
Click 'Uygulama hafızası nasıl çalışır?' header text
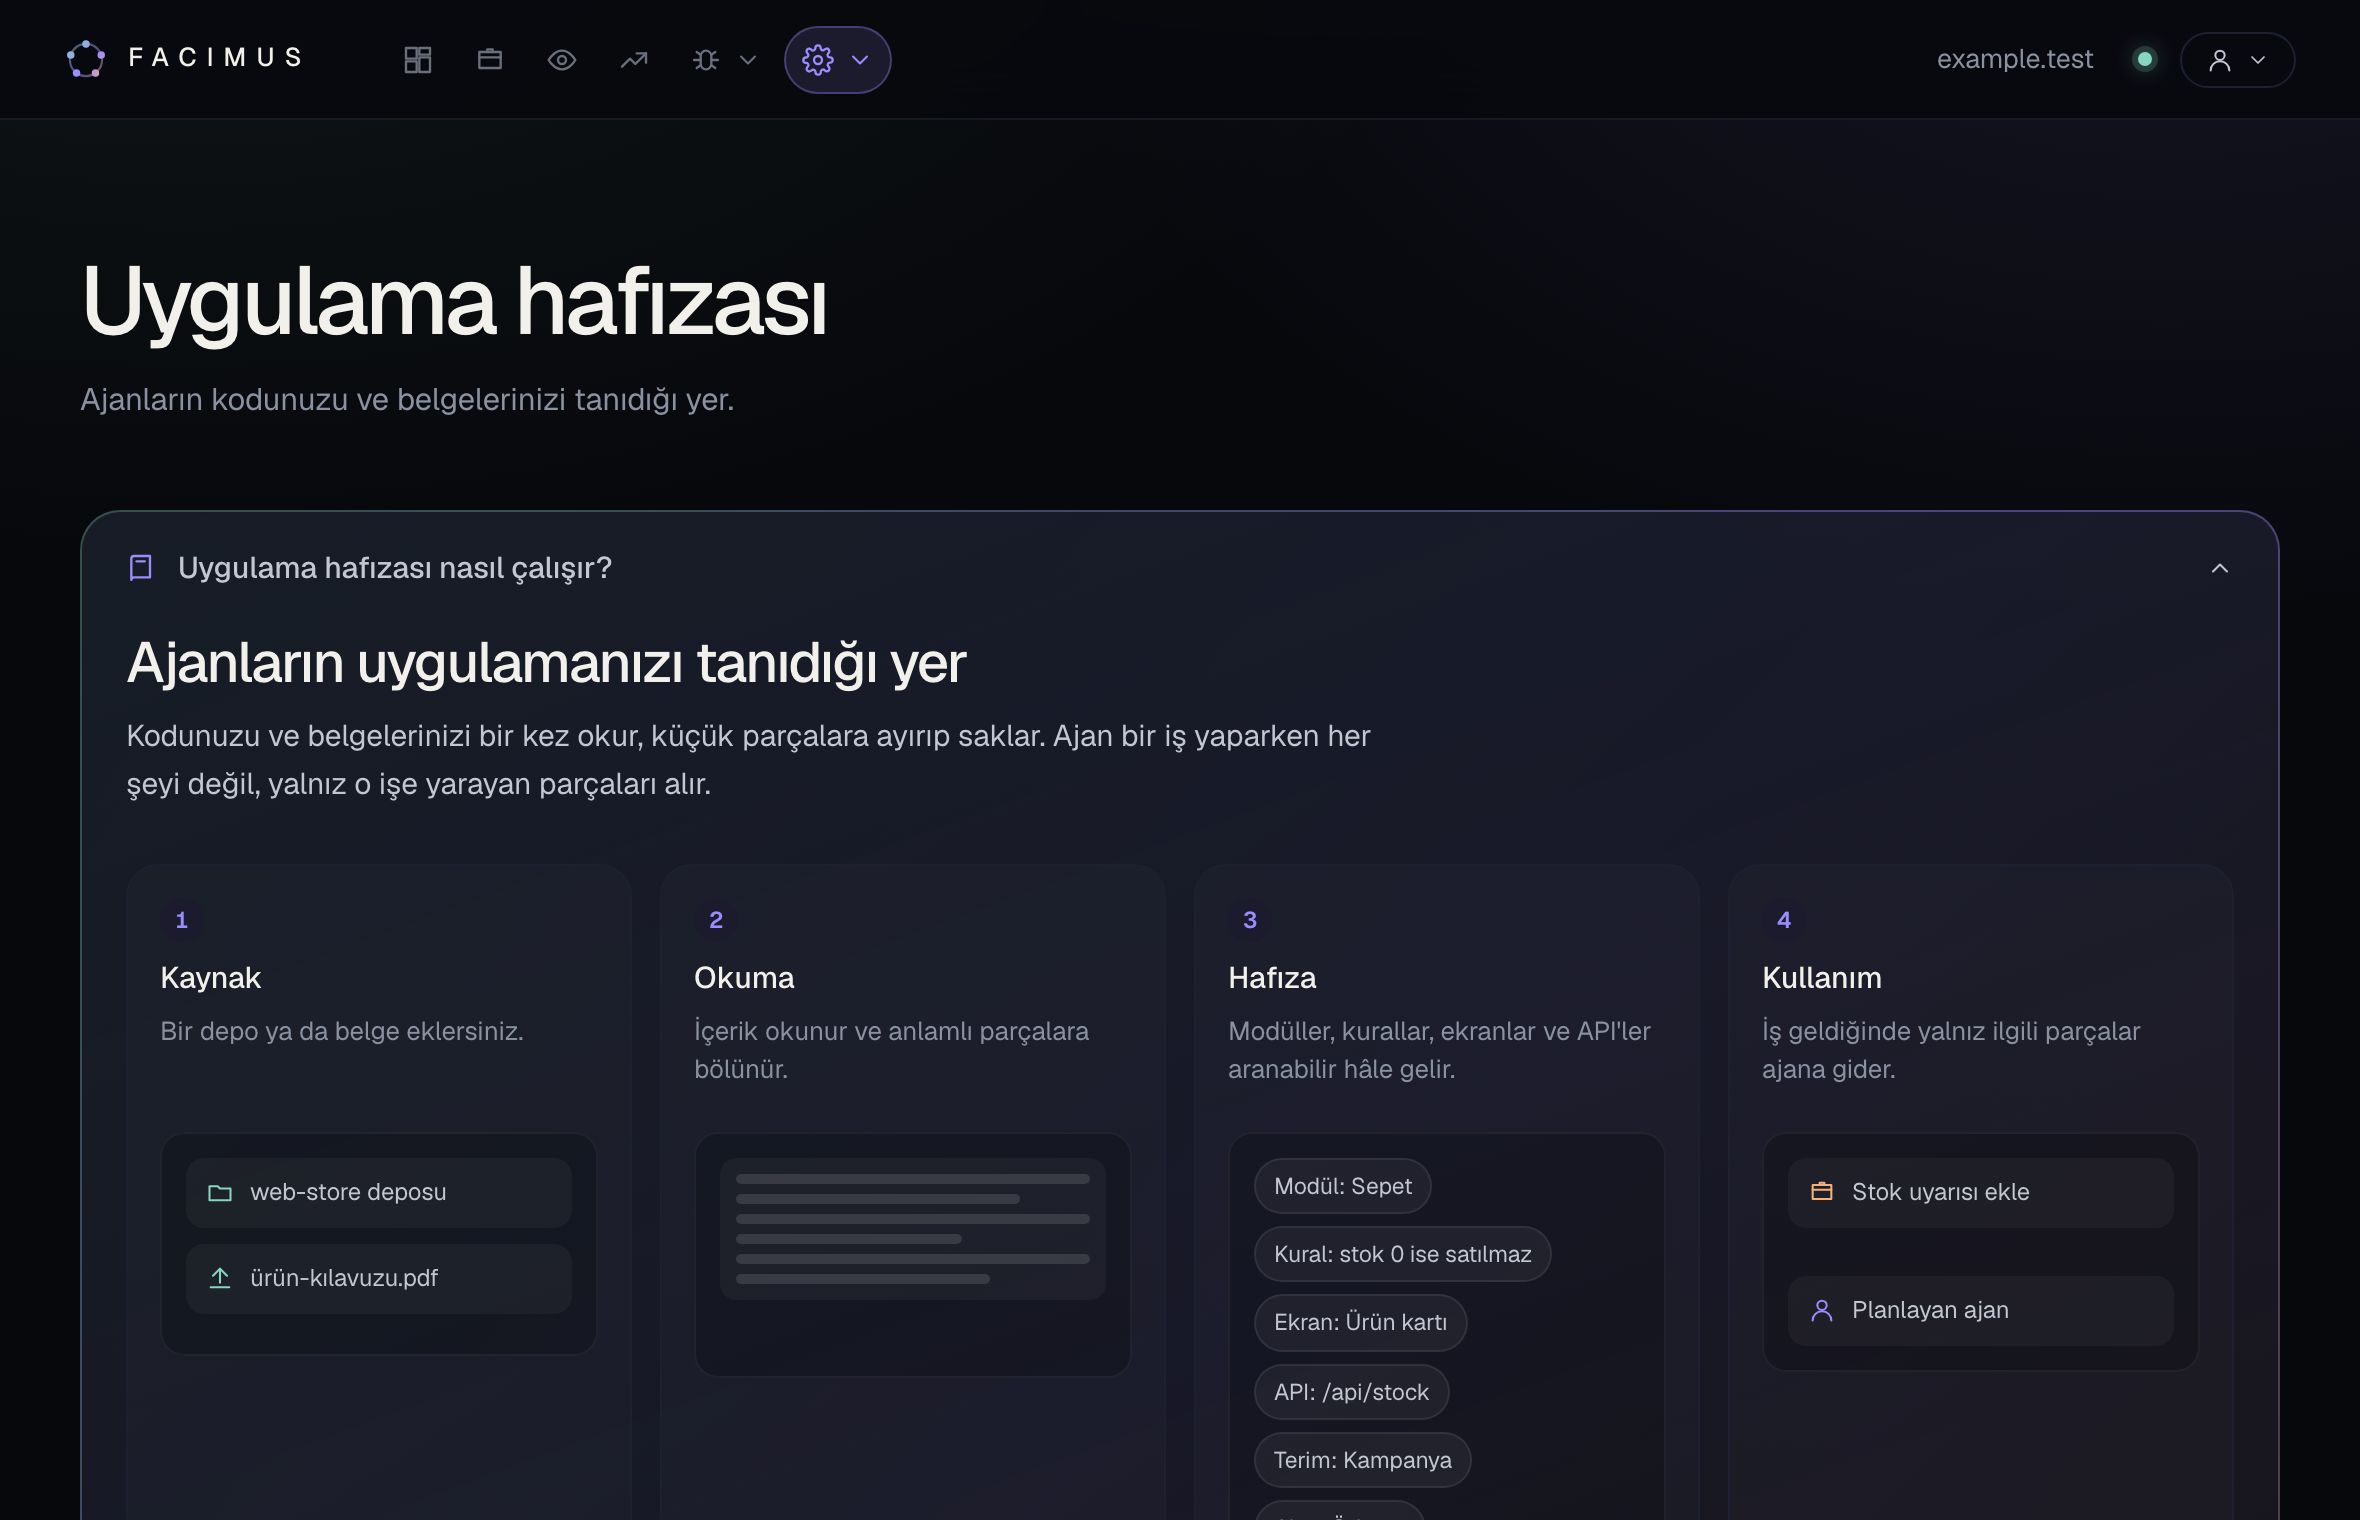coord(395,568)
